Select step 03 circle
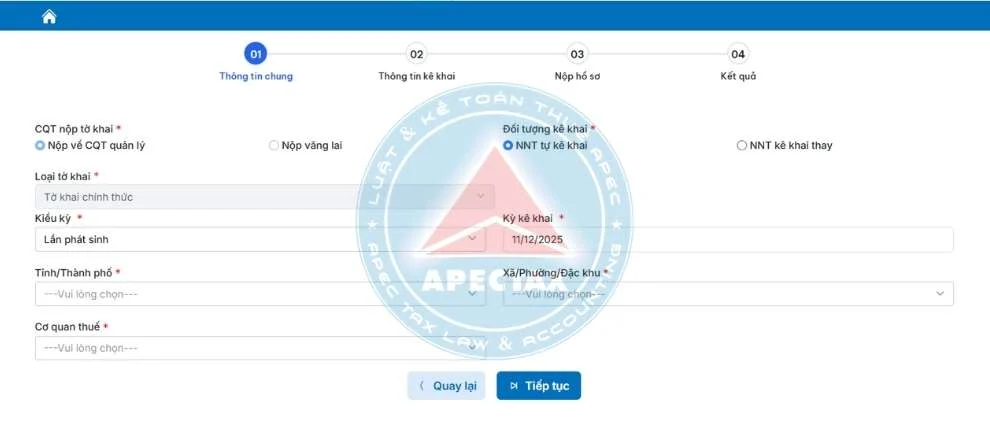990x443 pixels. [x=577, y=54]
